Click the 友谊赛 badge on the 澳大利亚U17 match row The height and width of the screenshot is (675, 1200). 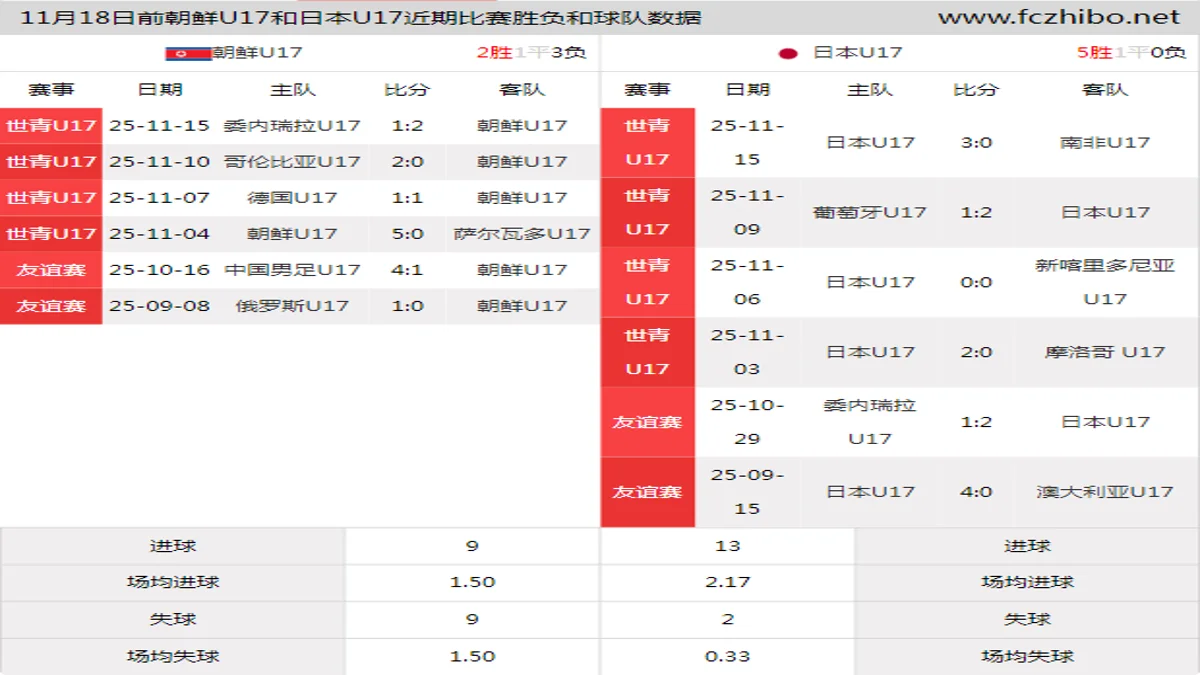[646, 492]
